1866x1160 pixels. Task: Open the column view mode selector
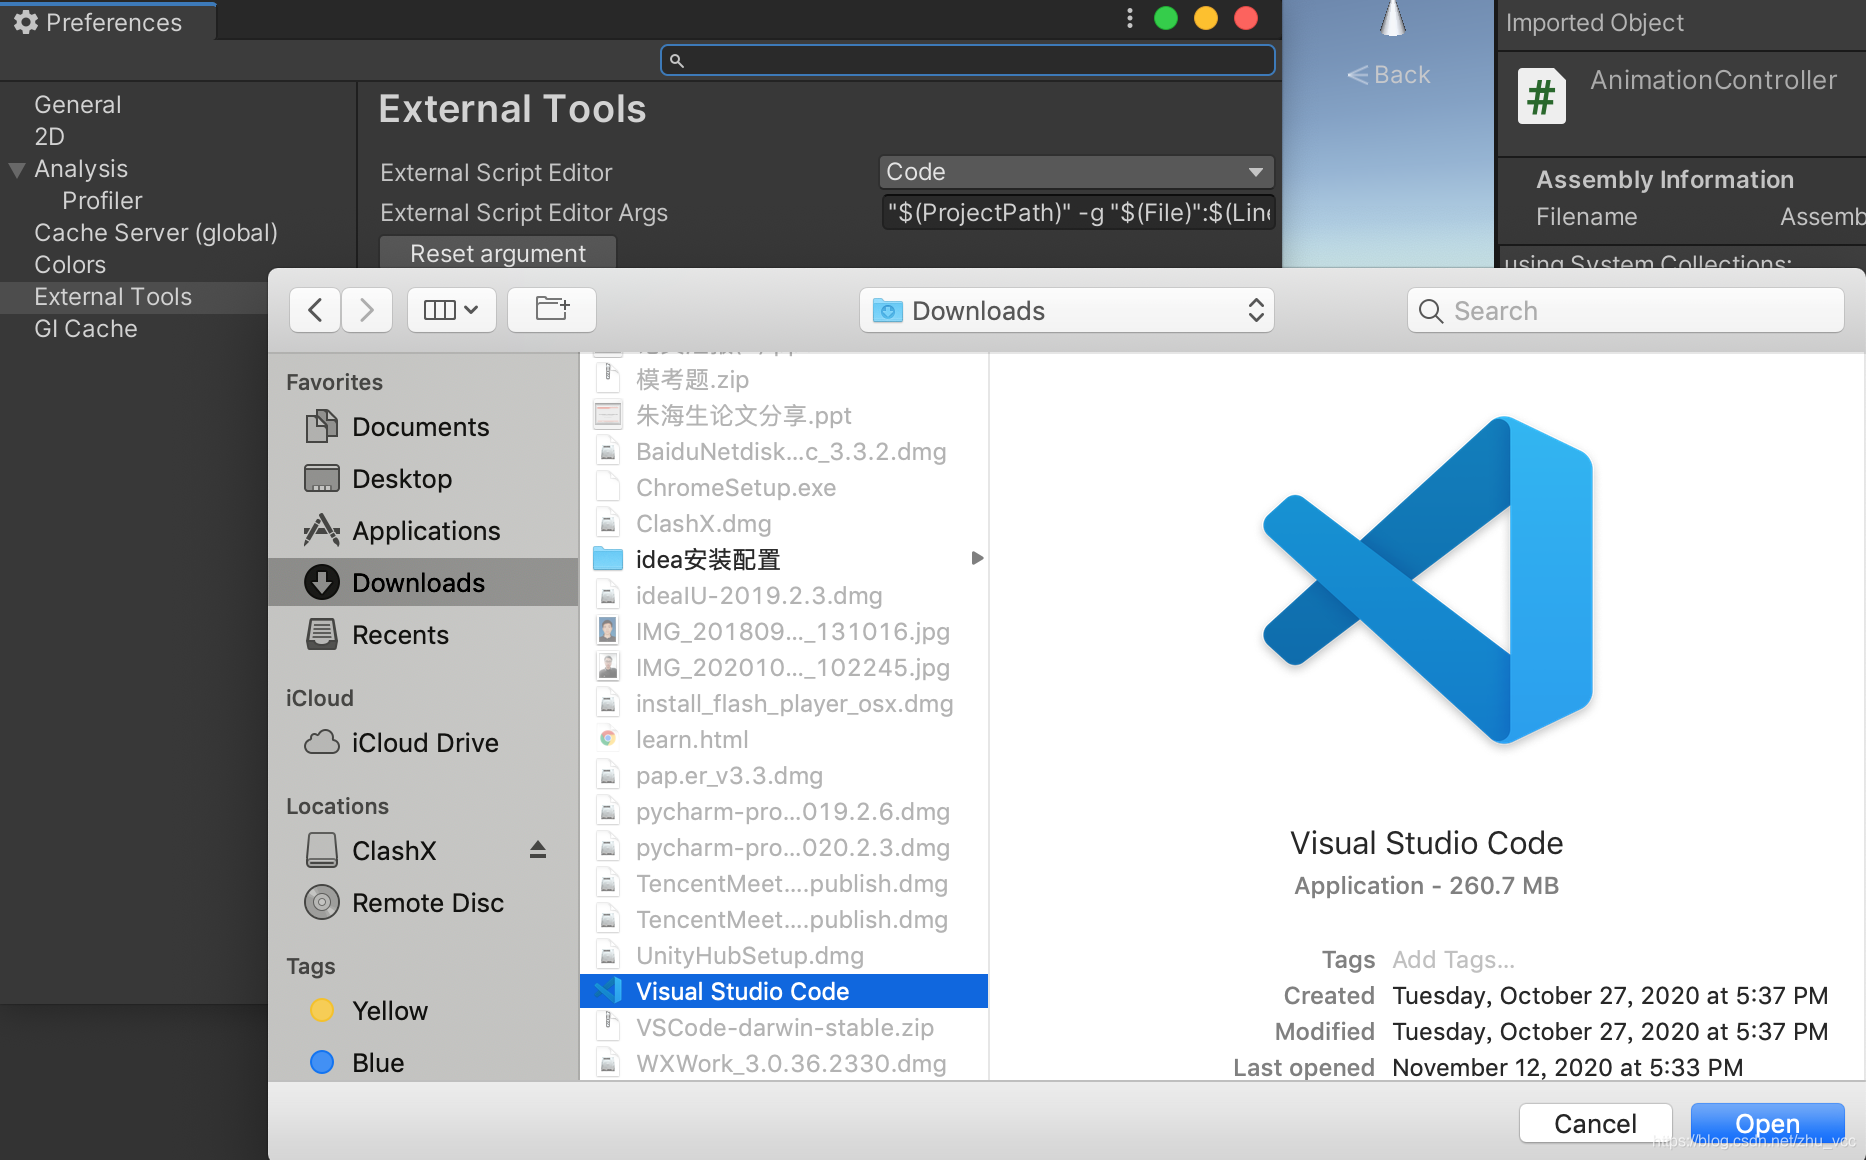(451, 310)
